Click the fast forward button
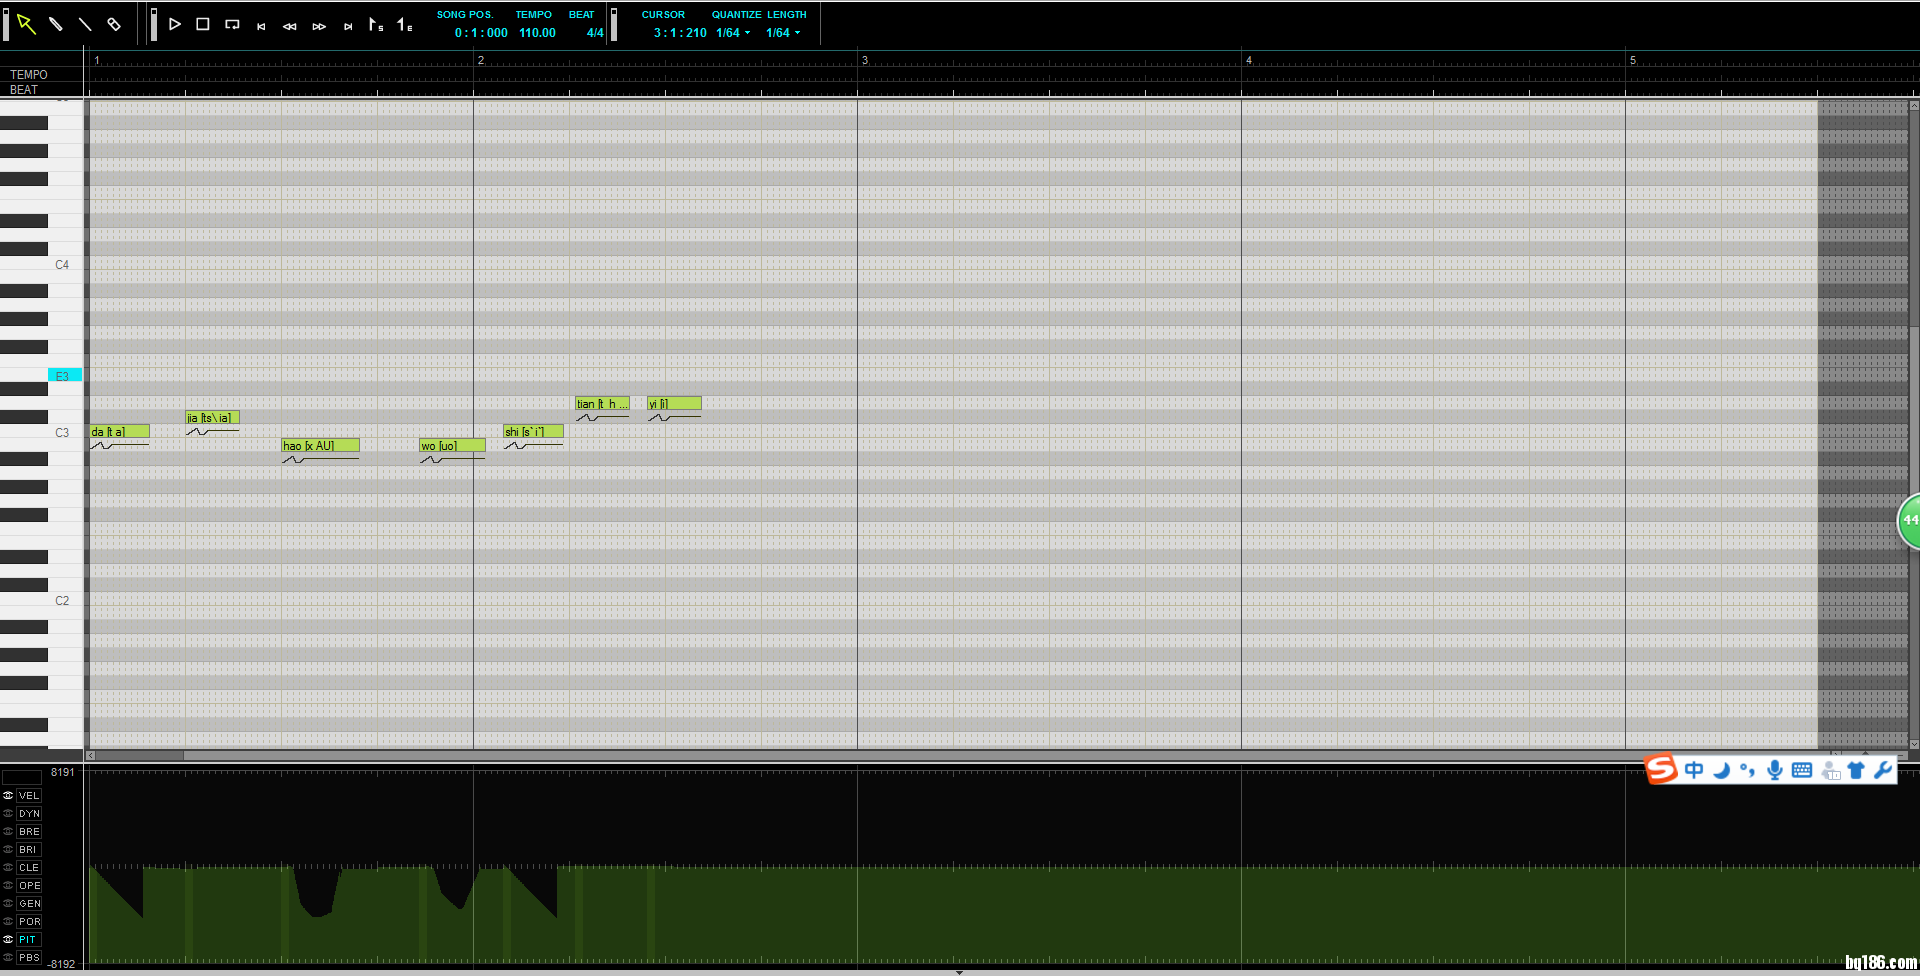Viewport: 1920px width, 976px height. [x=319, y=26]
